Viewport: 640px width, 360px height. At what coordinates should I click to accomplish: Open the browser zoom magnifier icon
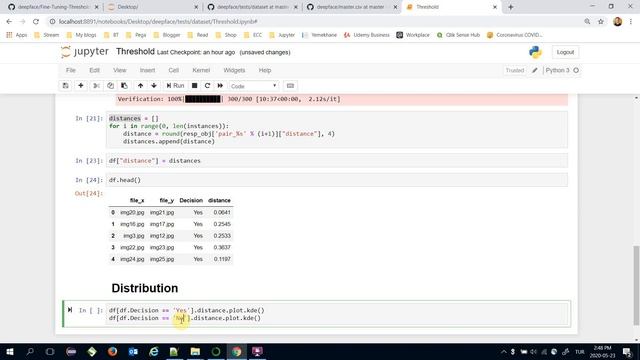tap(587, 22)
